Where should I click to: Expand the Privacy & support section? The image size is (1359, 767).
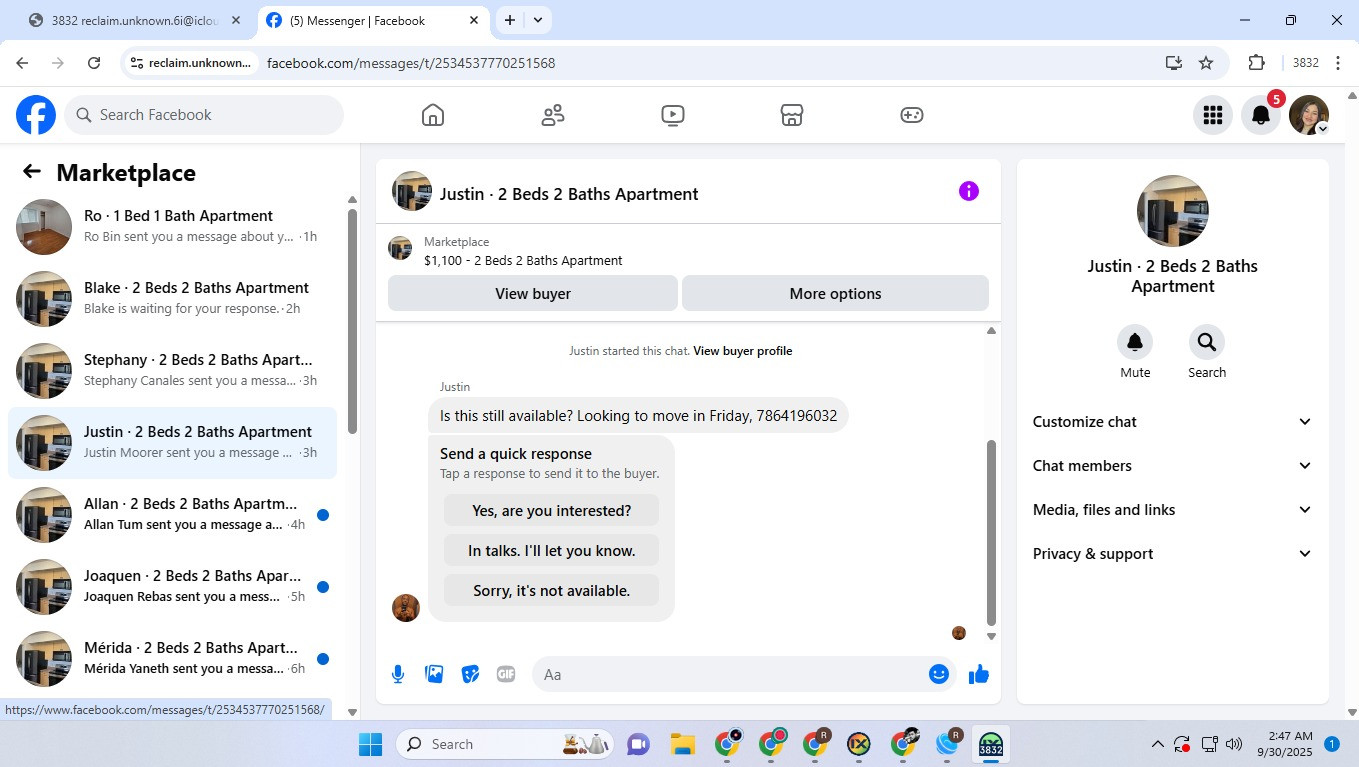point(1172,554)
